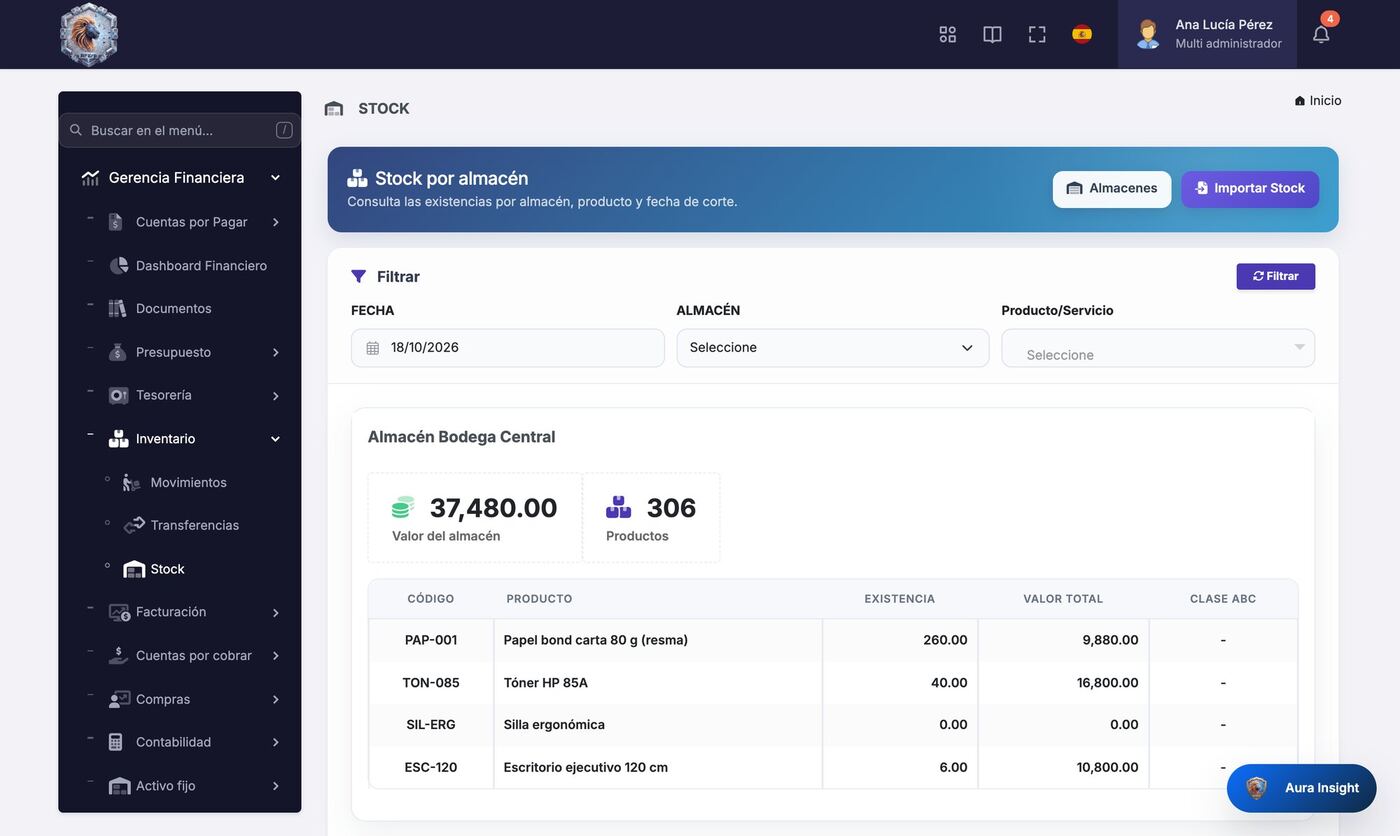
Task: Focus the Buscar en el menú field
Action: [180, 130]
